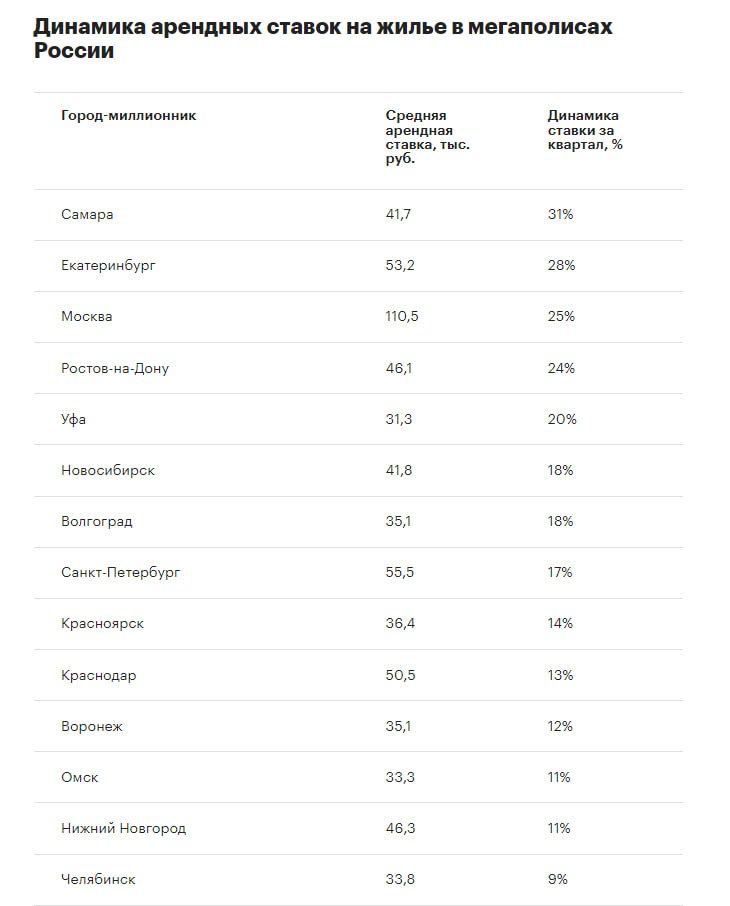Viewport: 730px width, 906px height.
Task: Select the Екатеринбург city cell
Action: point(108,266)
